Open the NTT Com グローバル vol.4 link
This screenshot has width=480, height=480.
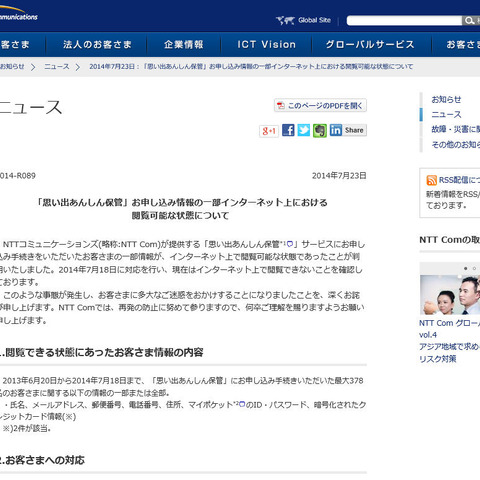click(x=449, y=329)
